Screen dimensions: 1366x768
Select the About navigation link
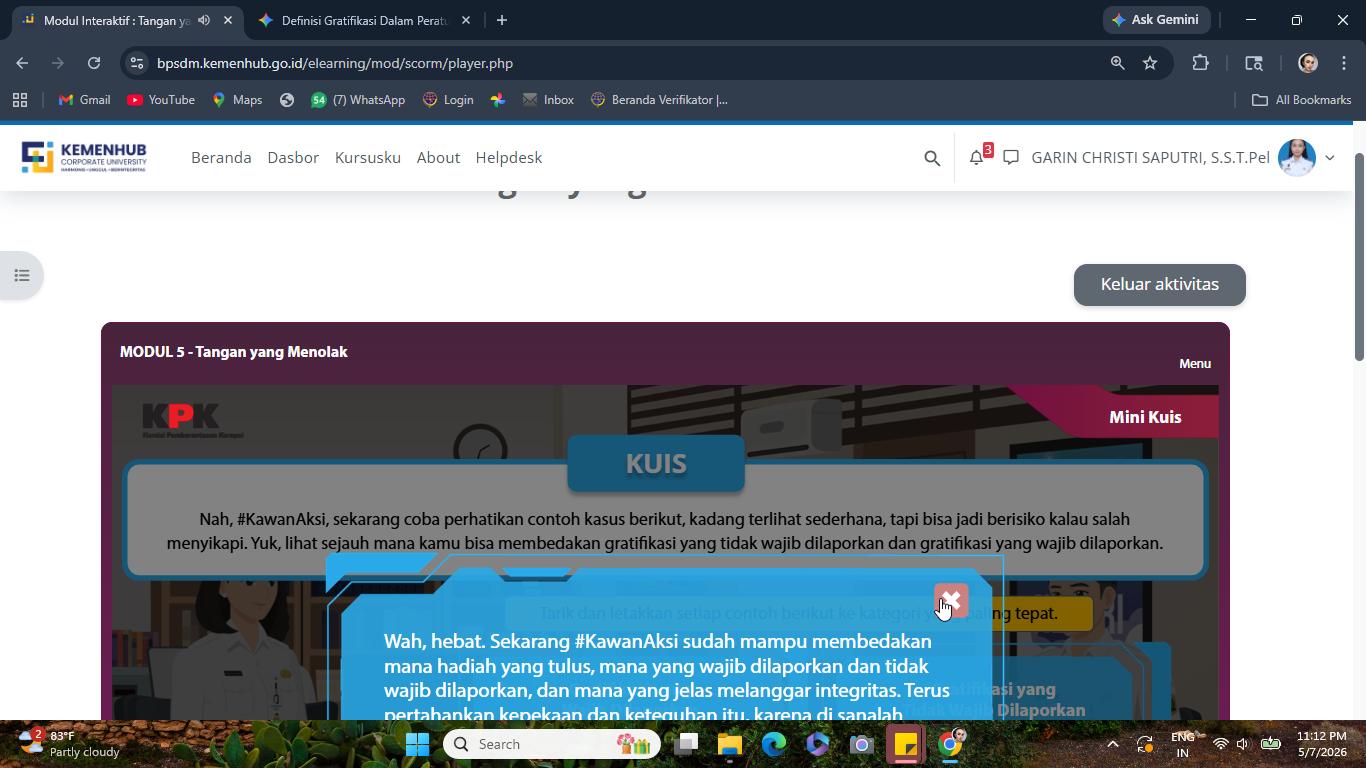coord(438,157)
